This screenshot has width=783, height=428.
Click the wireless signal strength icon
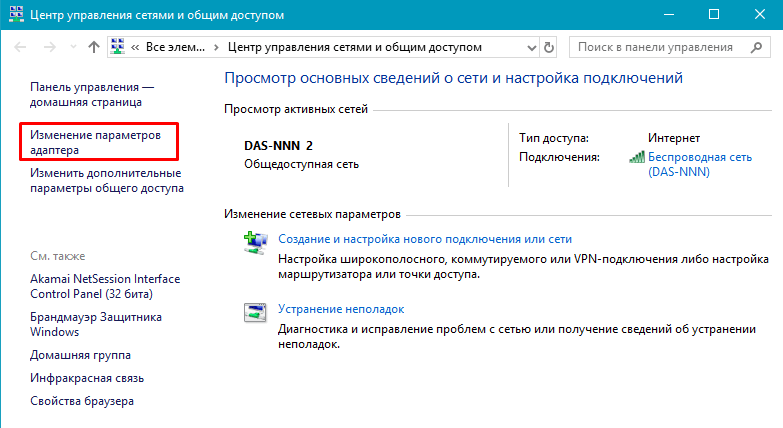pos(636,157)
